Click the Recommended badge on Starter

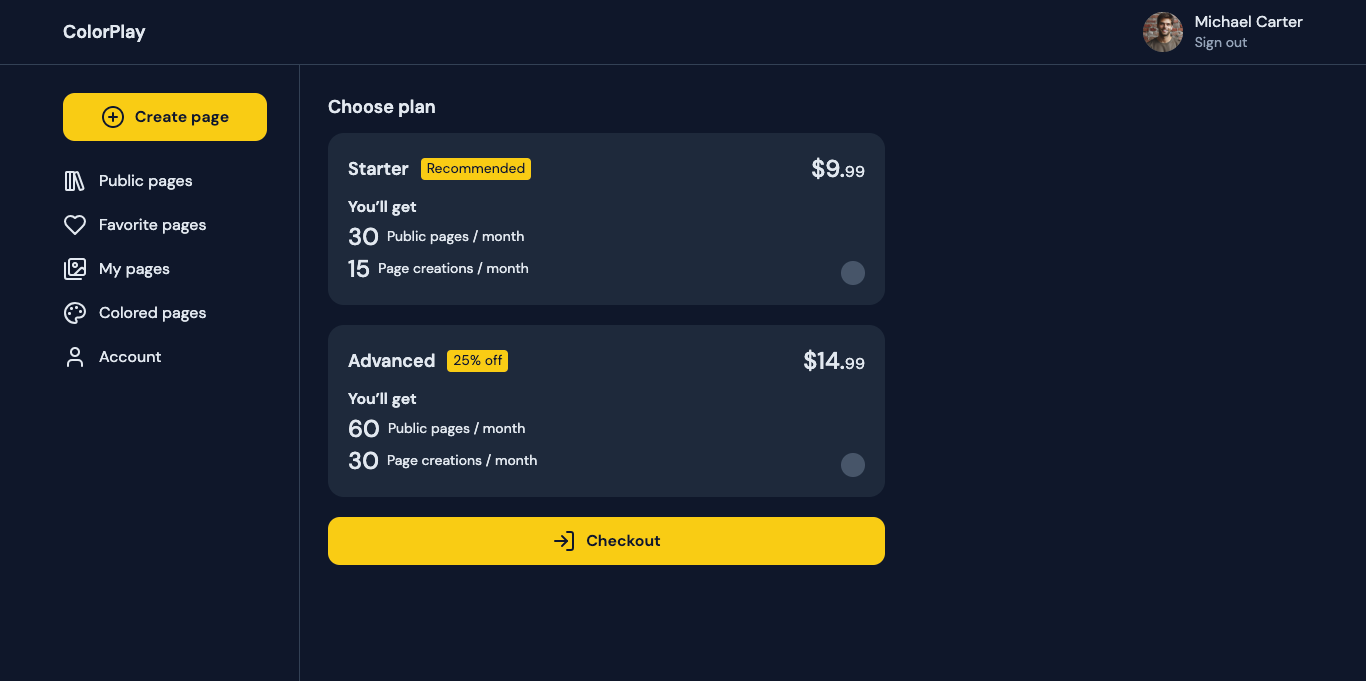(476, 169)
